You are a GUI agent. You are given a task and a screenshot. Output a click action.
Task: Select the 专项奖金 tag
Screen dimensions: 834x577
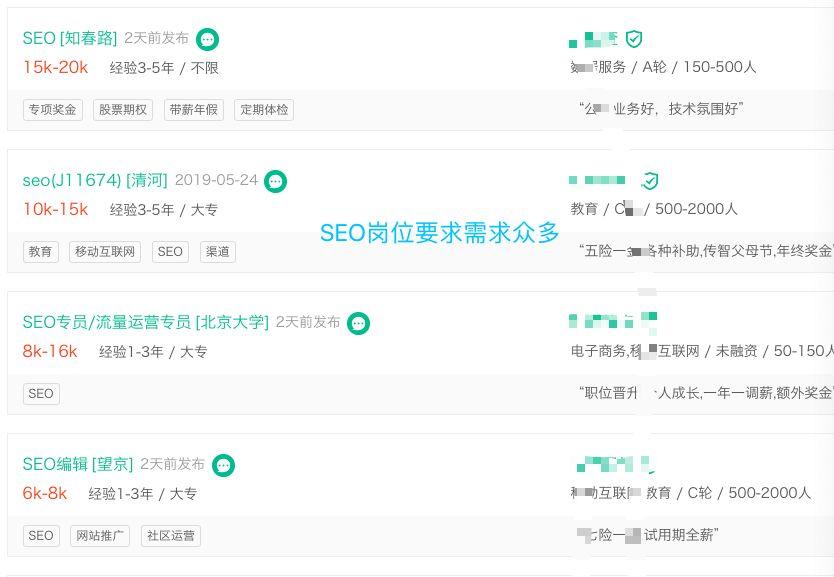[x=53, y=110]
